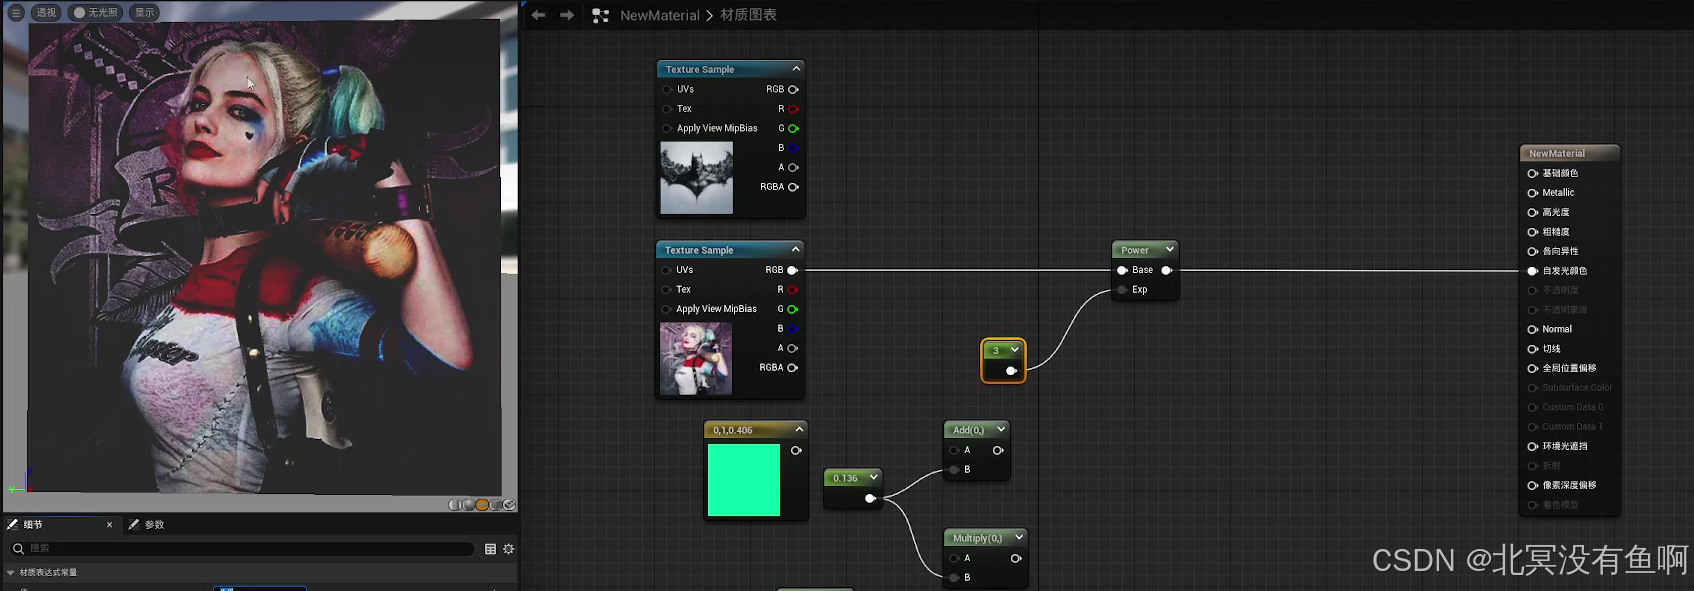Click the Multiply node output pin

coord(1015,559)
